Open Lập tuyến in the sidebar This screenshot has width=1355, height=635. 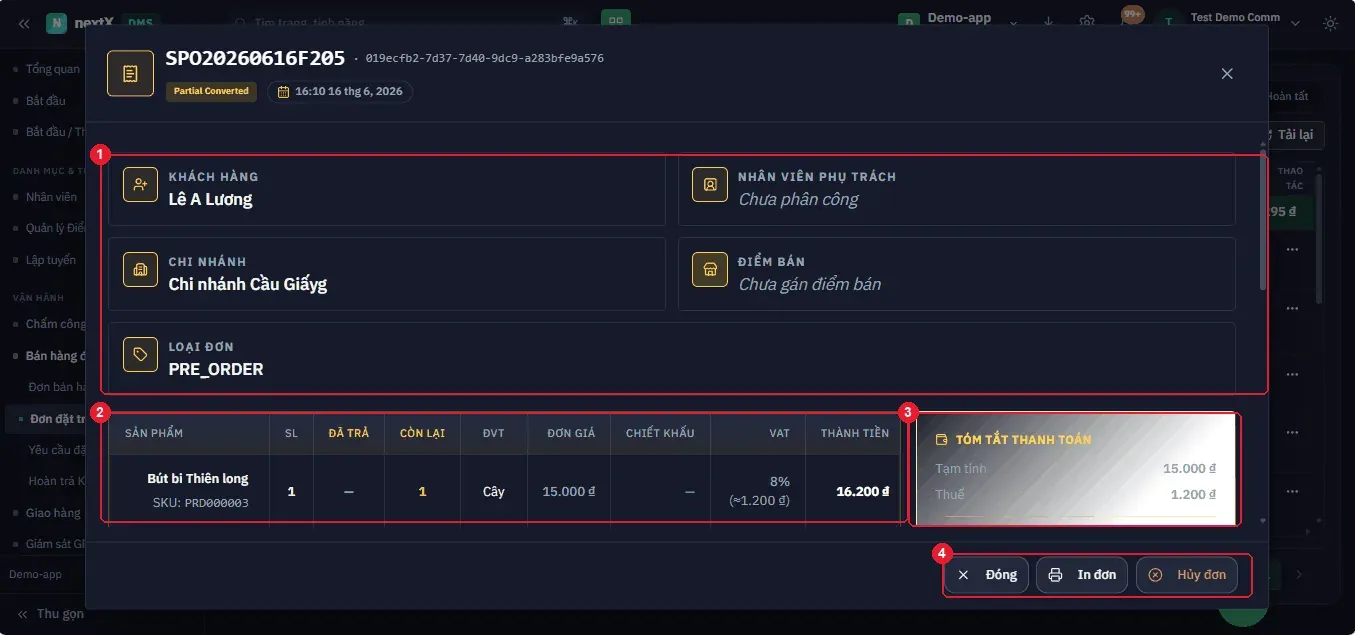pyautogui.click(x=51, y=260)
